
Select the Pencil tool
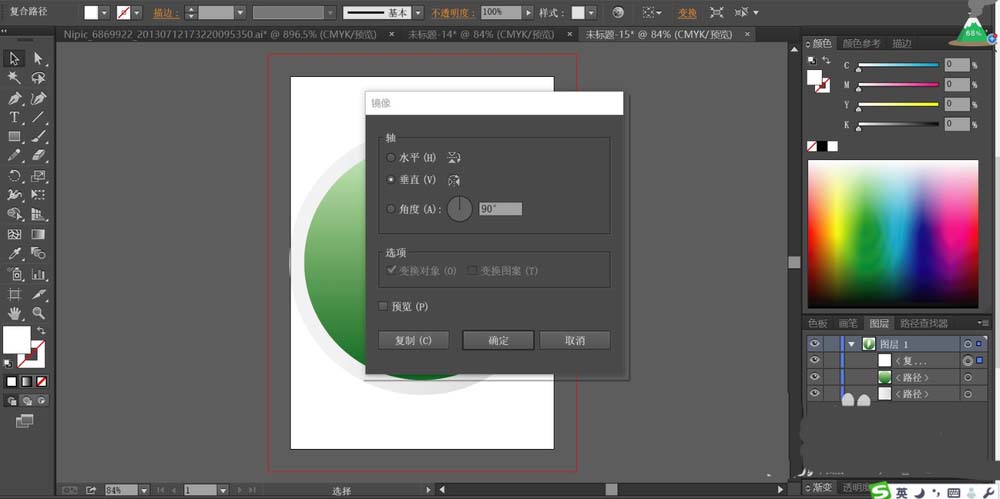[14, 155]
